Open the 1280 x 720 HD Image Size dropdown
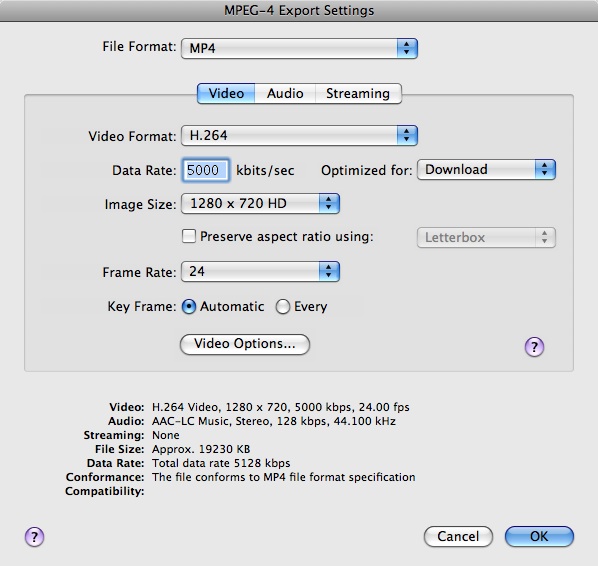 click(x=260, y=203)
